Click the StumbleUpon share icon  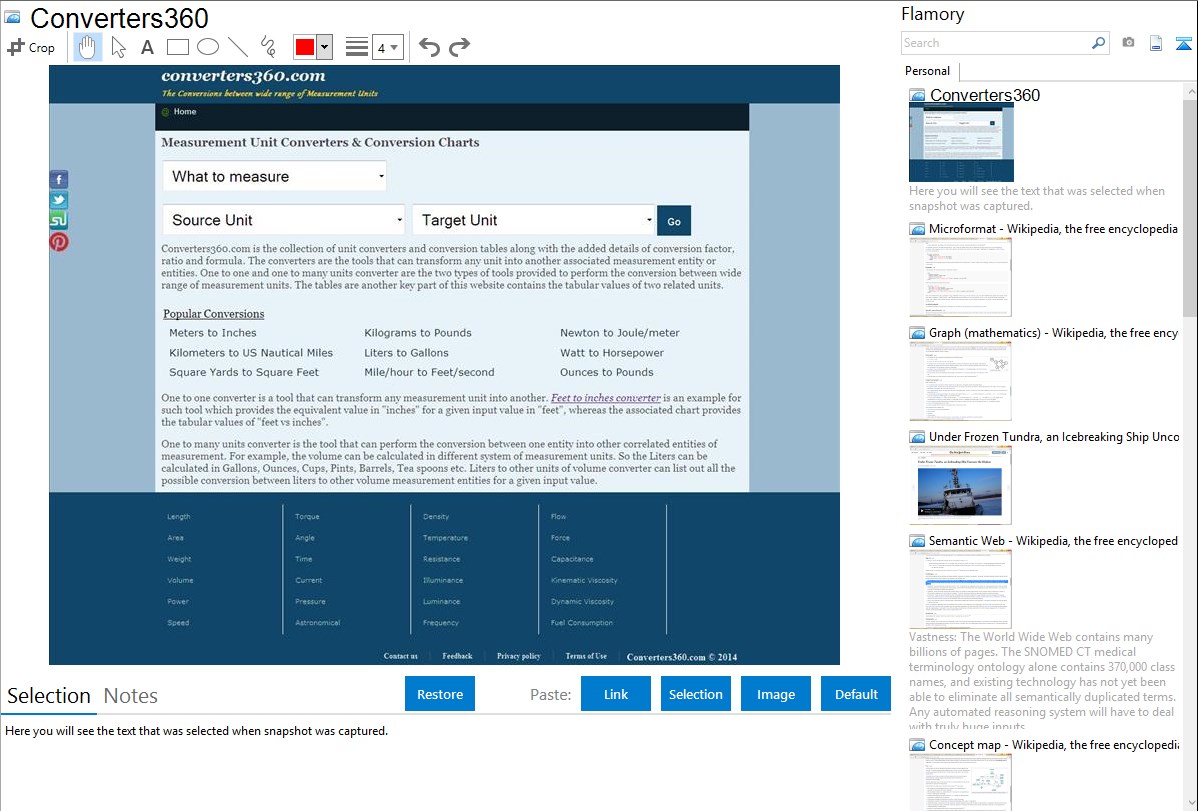coord(59,220)
